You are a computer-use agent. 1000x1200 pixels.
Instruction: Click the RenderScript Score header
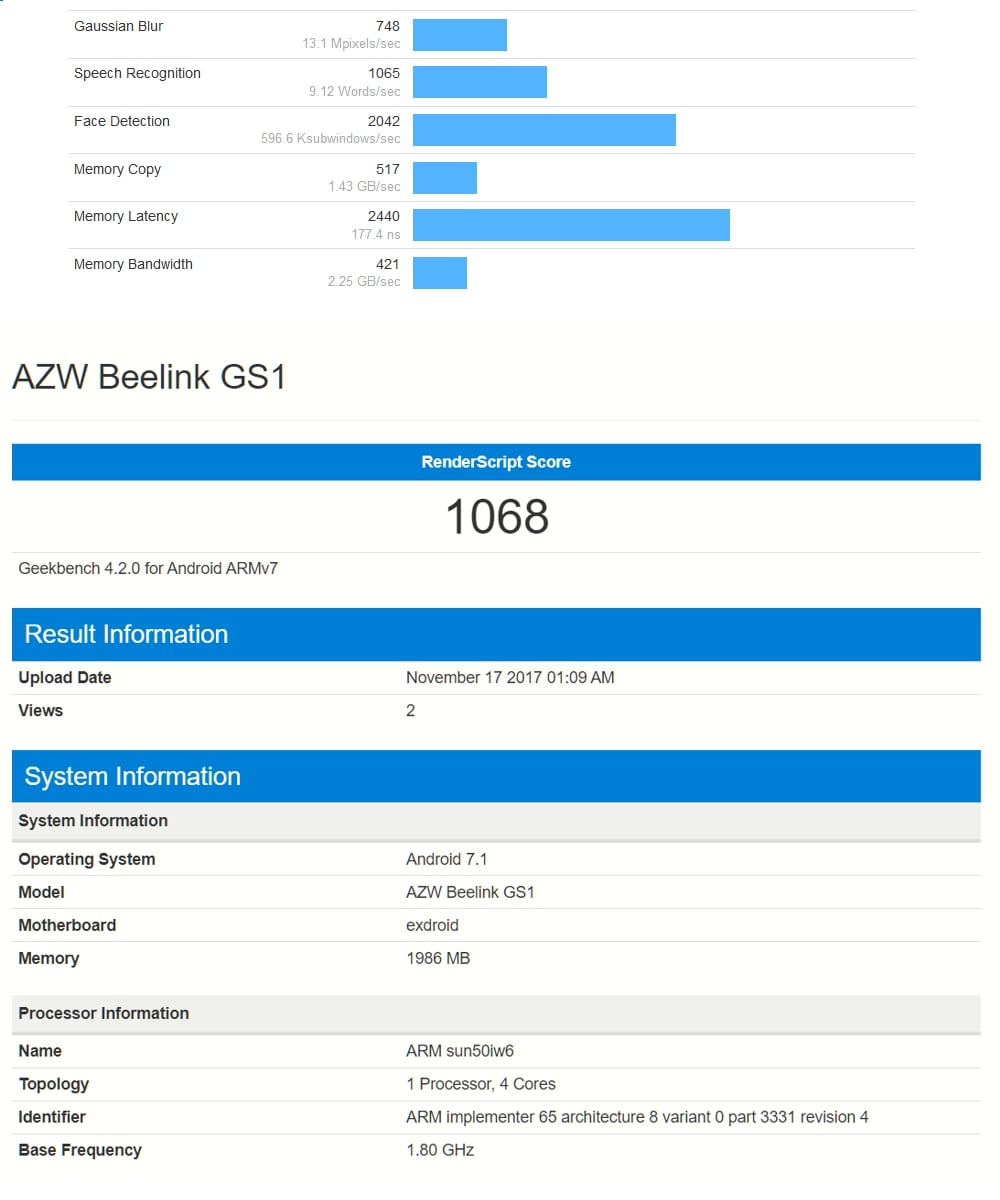pos(496,462)
